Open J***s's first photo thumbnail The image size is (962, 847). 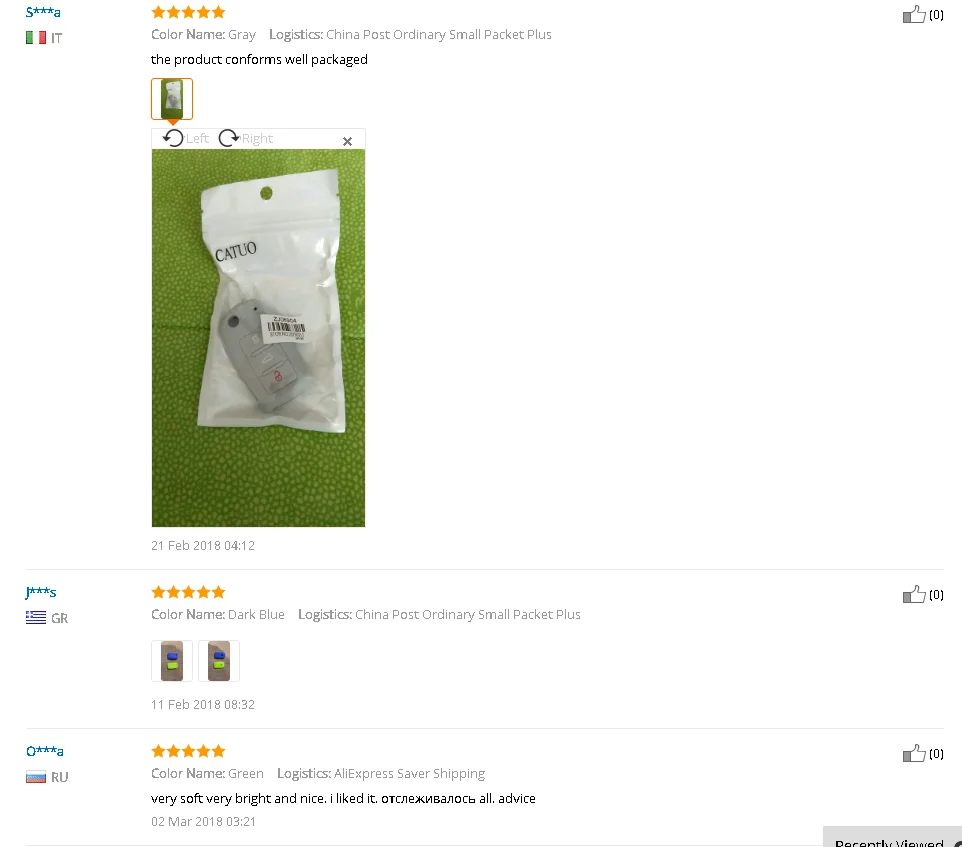point(172,661)
